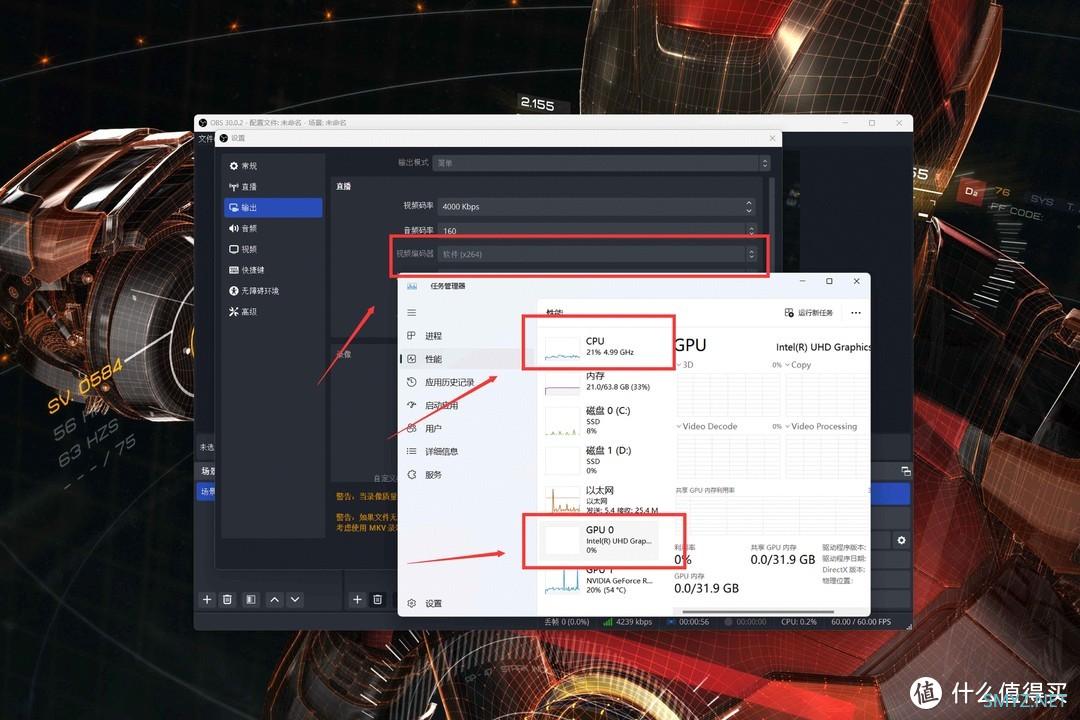Select the 内存 entry in the performance list
The width and height of the screenshot is (1080, 720).
[x=598, y=382]
